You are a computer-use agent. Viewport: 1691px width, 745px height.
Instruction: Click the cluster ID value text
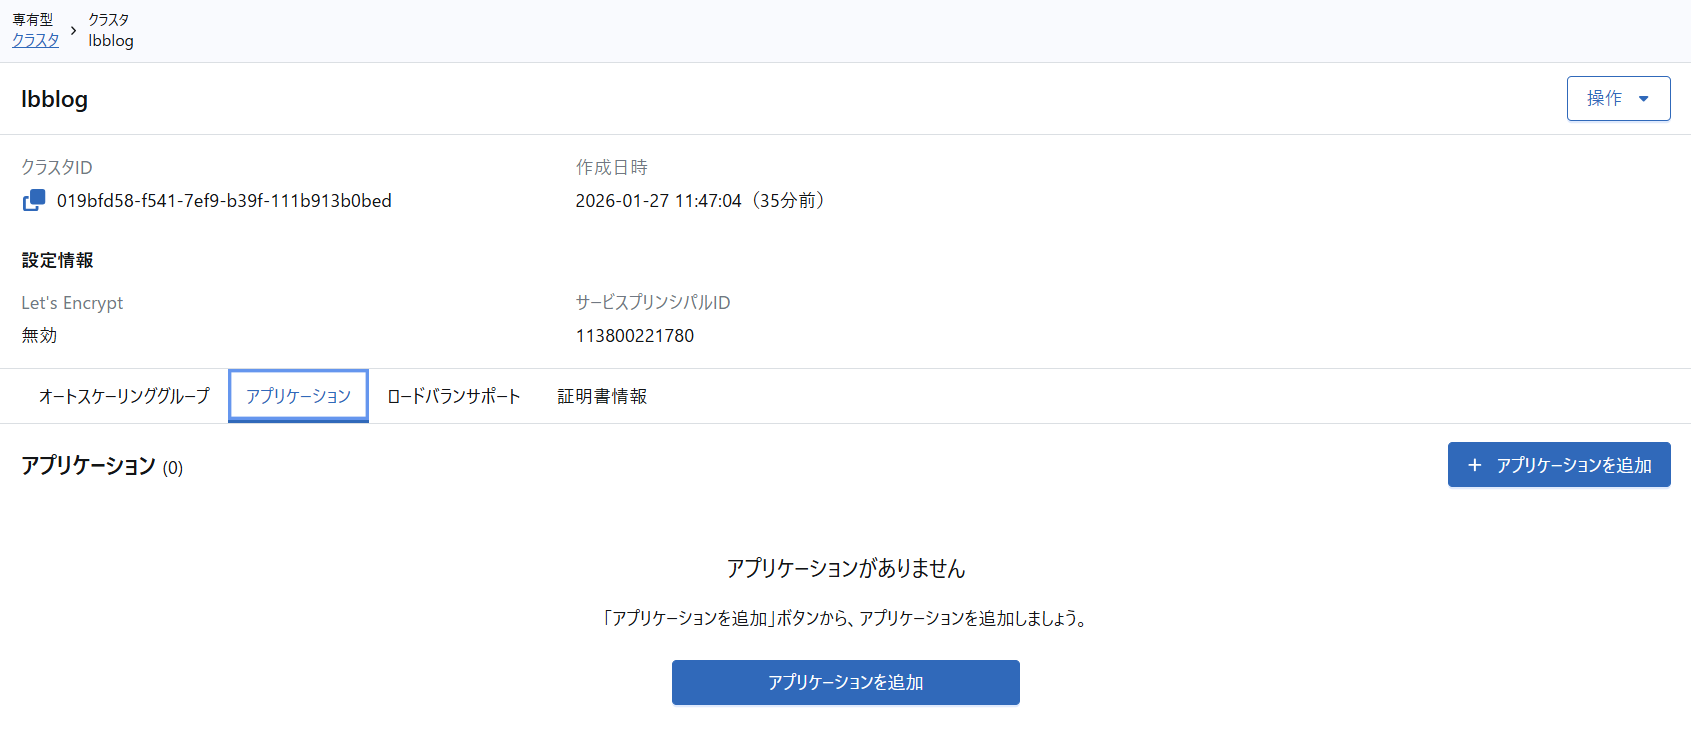[224, 200]
